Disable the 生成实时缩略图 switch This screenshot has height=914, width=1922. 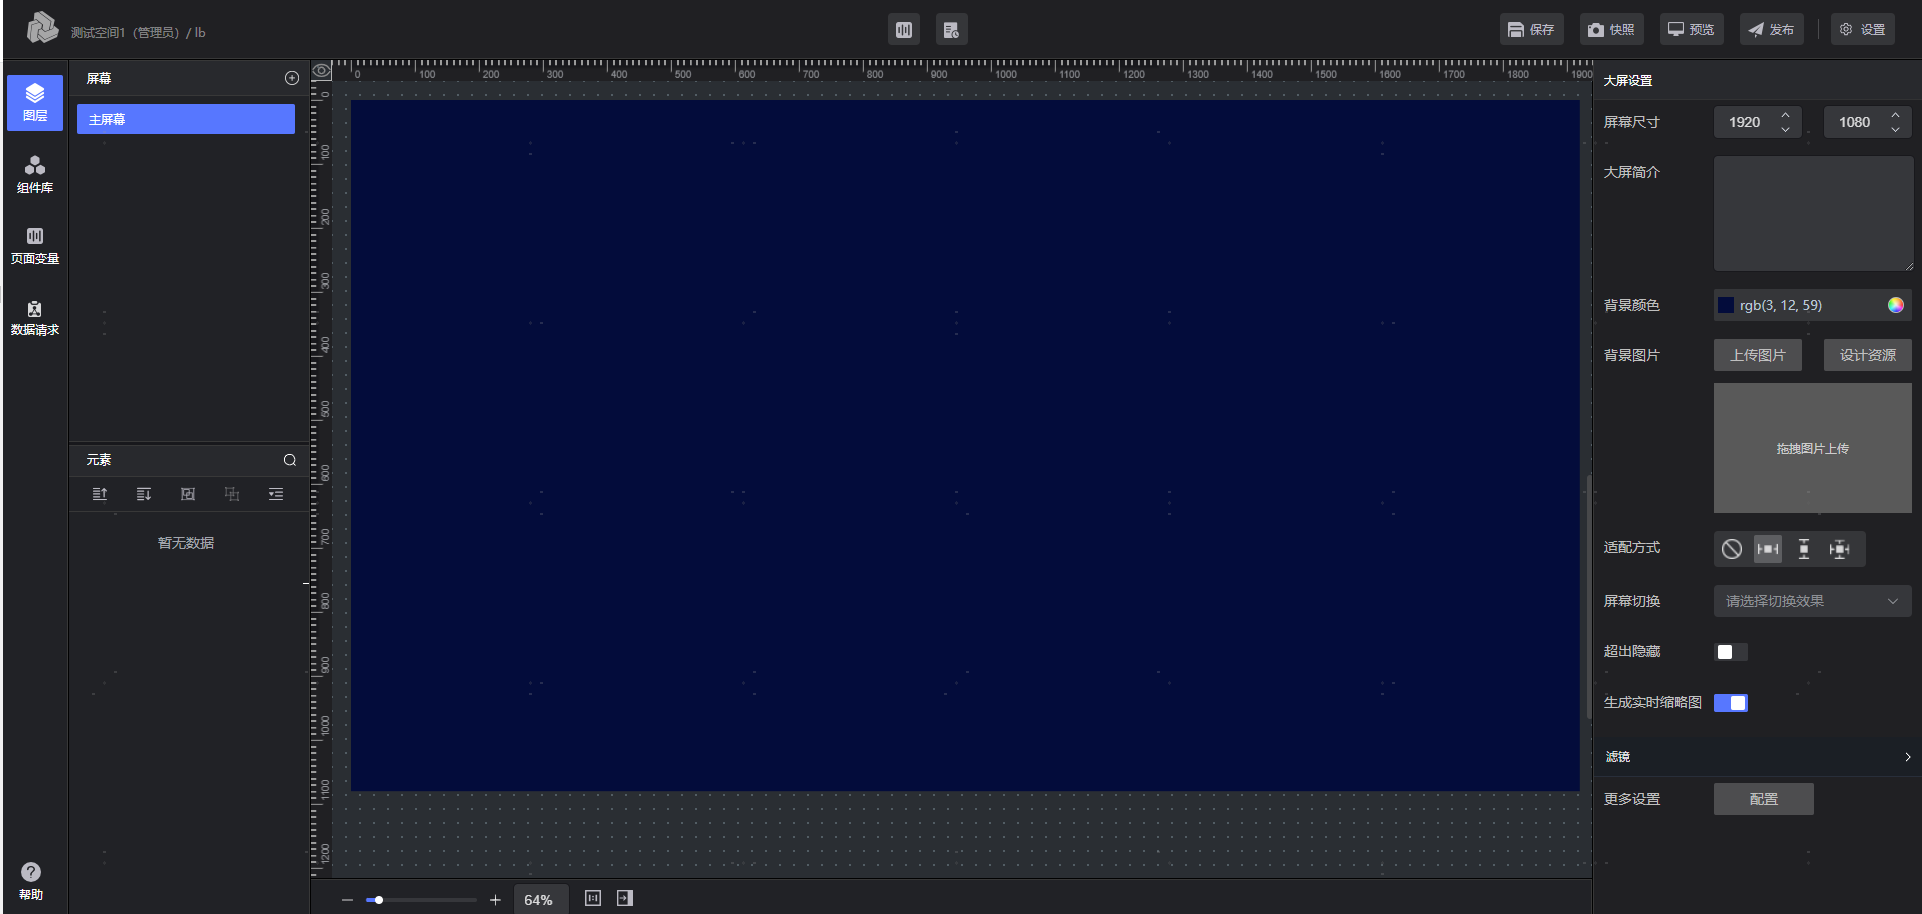pyautogui.click(x=1730, y=703)
